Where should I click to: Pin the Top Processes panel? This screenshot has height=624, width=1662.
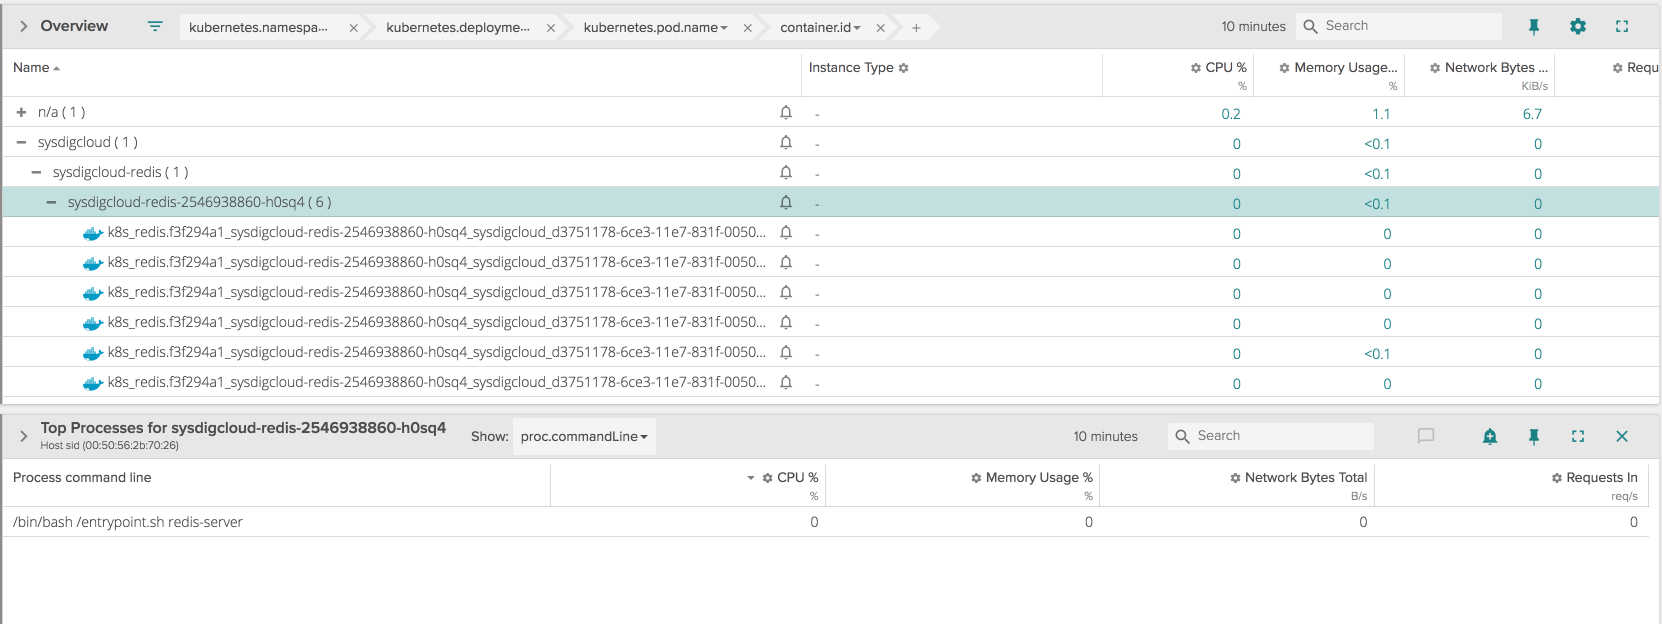[x=1534, y=436]
